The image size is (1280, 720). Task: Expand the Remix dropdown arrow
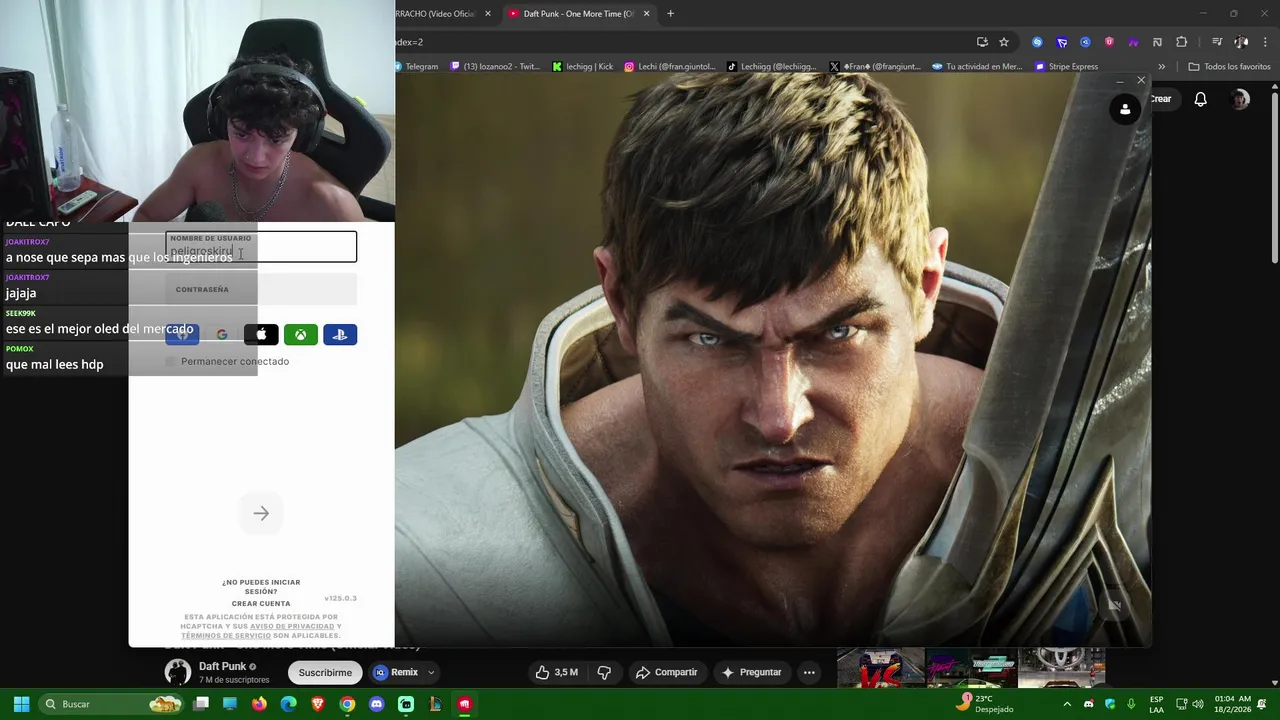pos(431,673)
